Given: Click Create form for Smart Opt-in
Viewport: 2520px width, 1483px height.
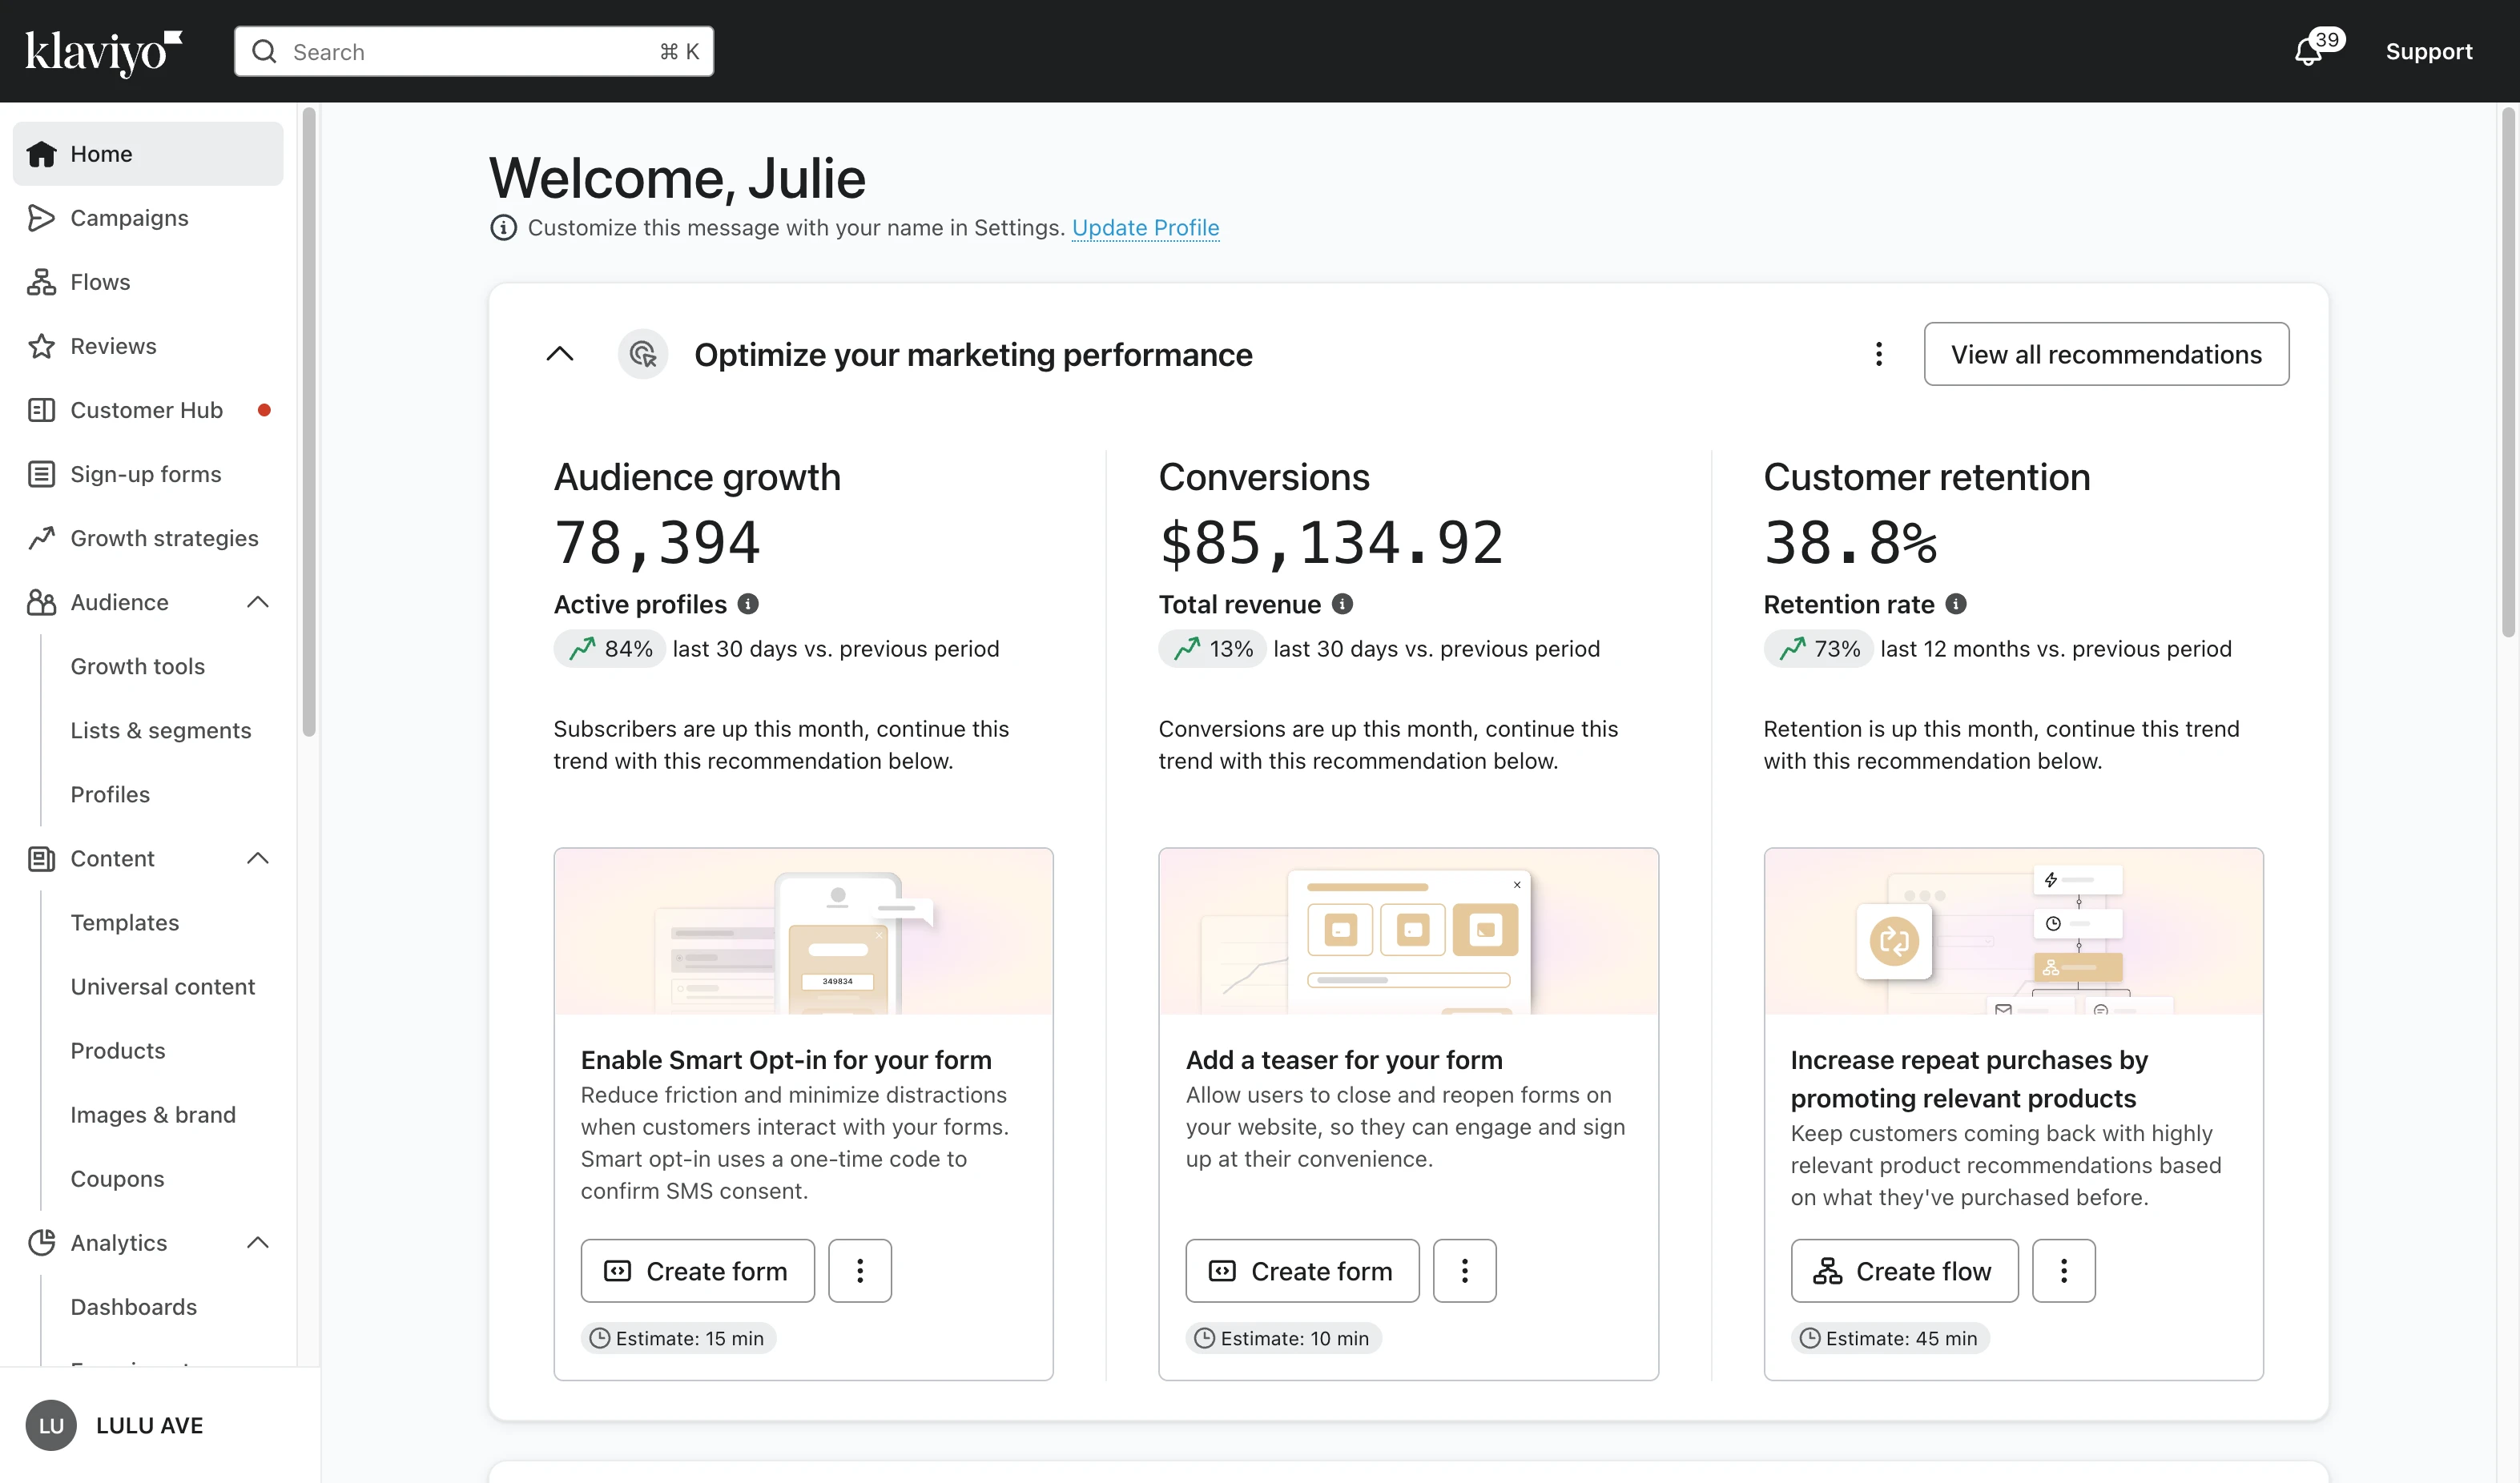Looking at the screenshot, I should [x=698, y=1271].
